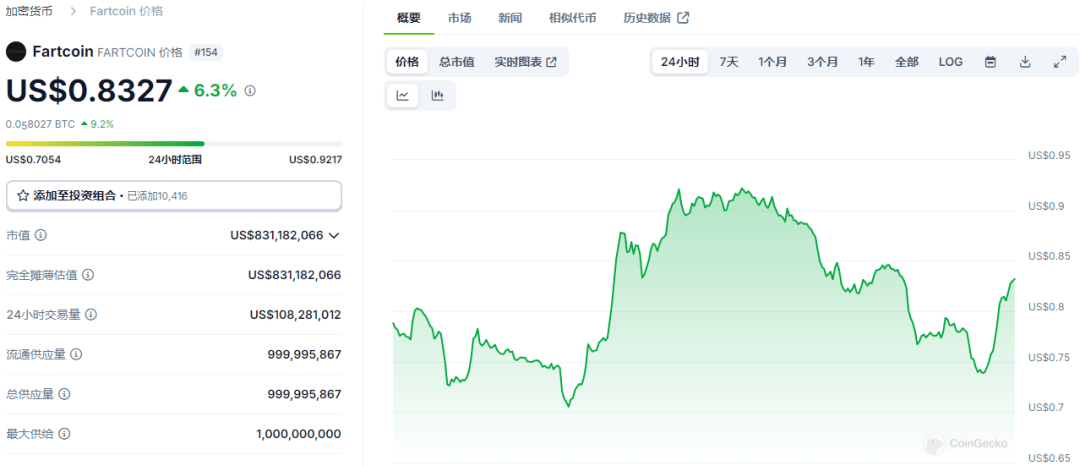Switch to candlestick chart icon
This screenshot has width=1080, height=466.
437,96
